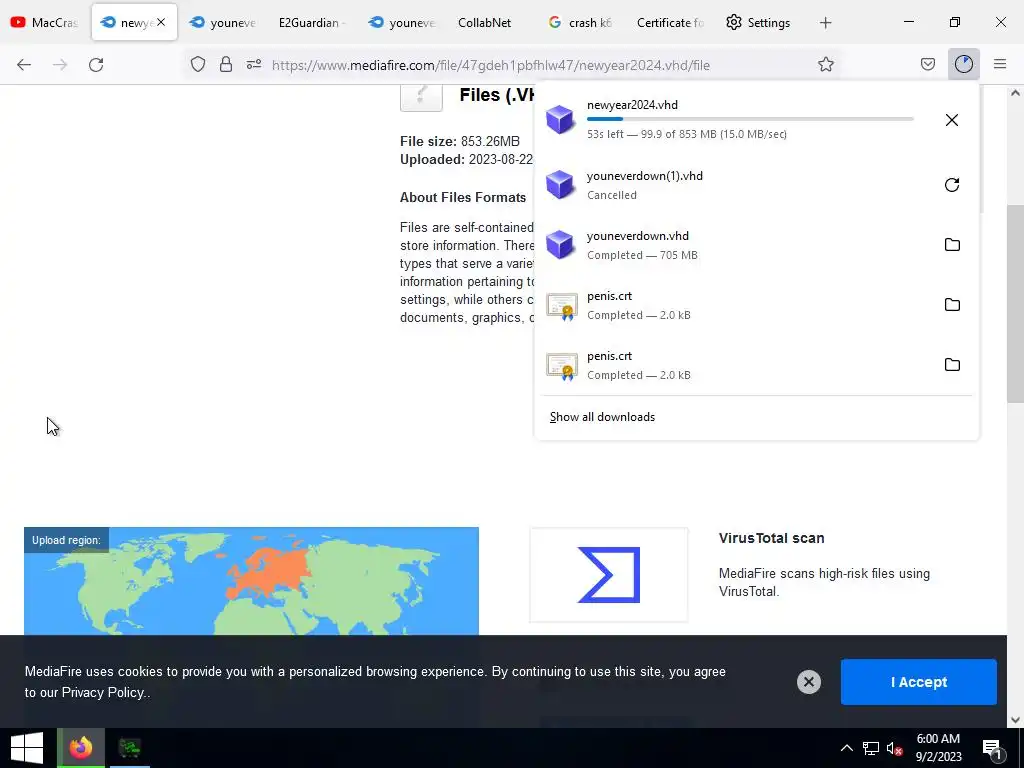Switch to the E2Guardian tab
The image size is (1024, 768).
click(x=312, y=23)
